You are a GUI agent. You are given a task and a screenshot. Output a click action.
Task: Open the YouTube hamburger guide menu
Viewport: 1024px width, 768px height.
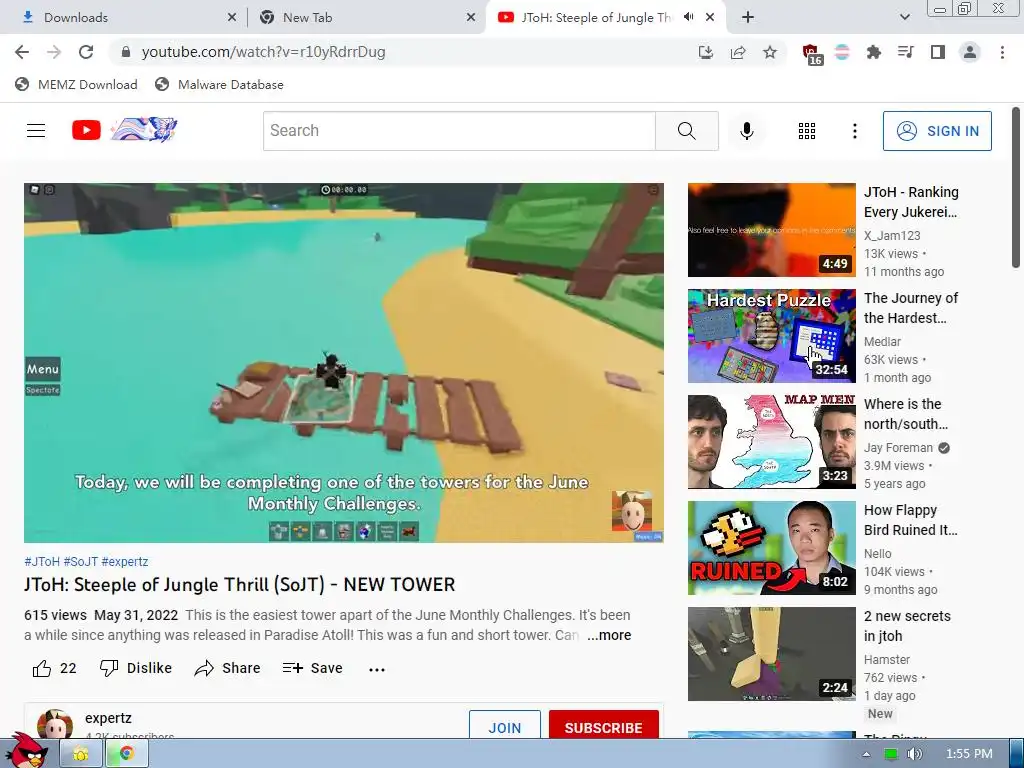point(36,131)
